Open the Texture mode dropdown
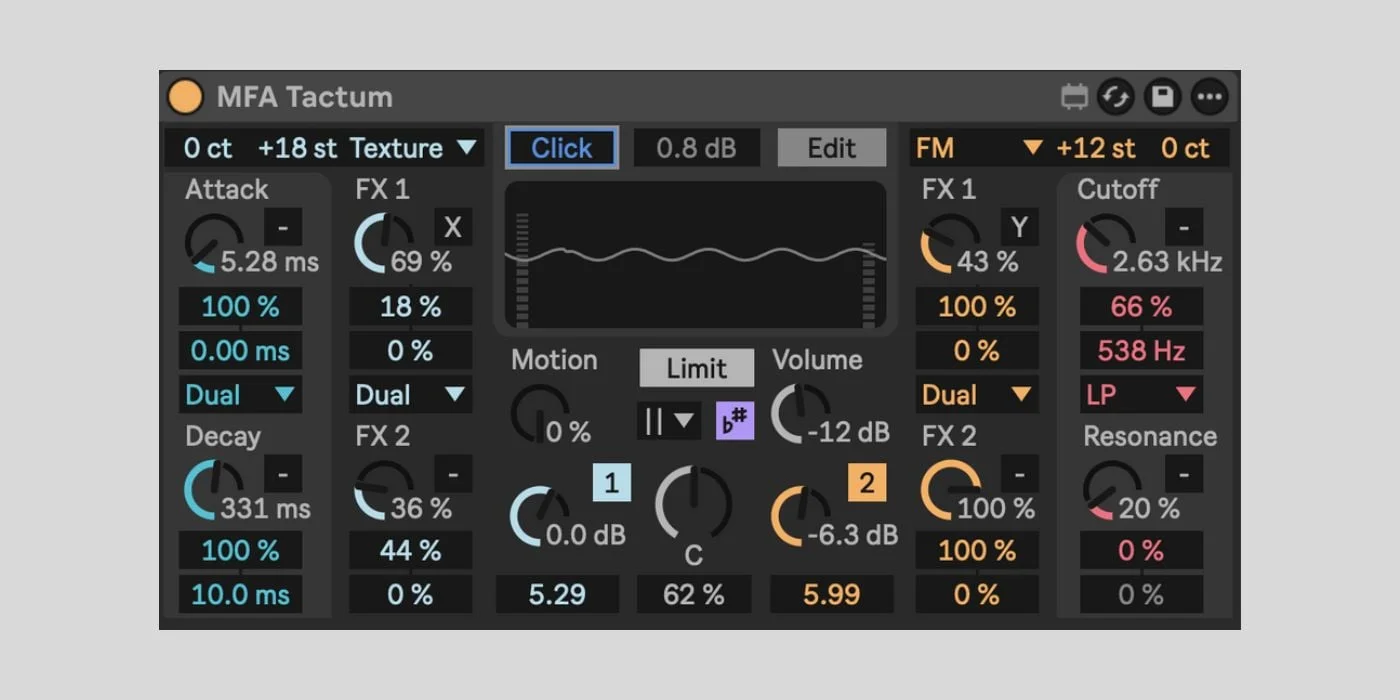This screenshot has height=700, width=1400. (413, 147)
